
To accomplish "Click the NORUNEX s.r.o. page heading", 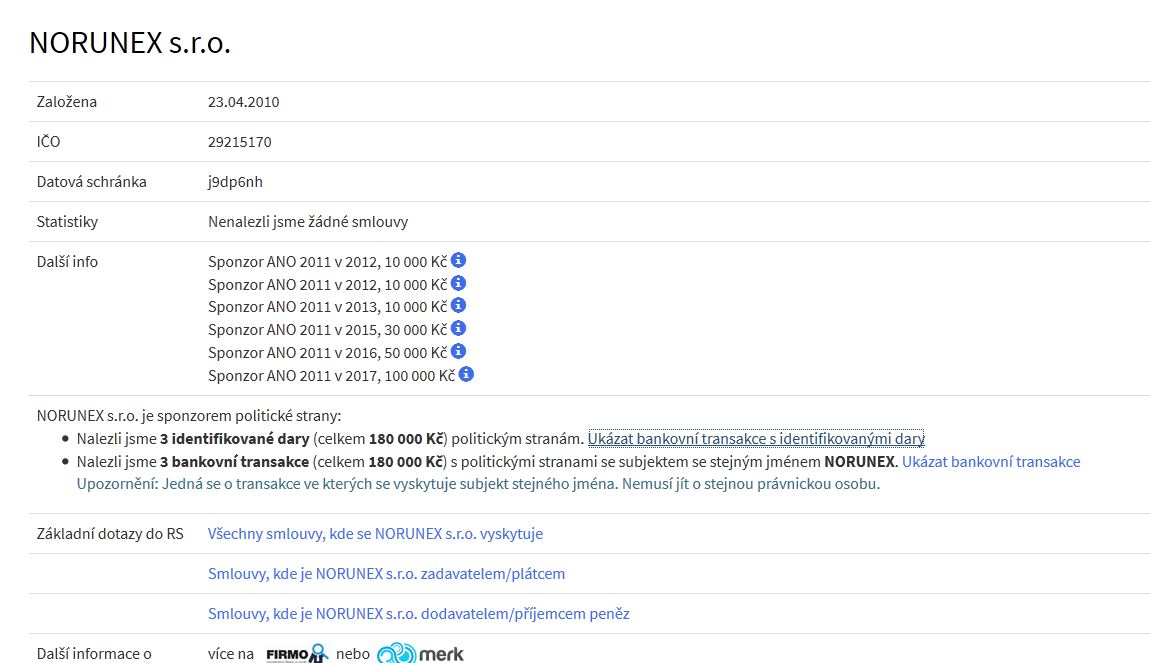I will coord(130,43).
